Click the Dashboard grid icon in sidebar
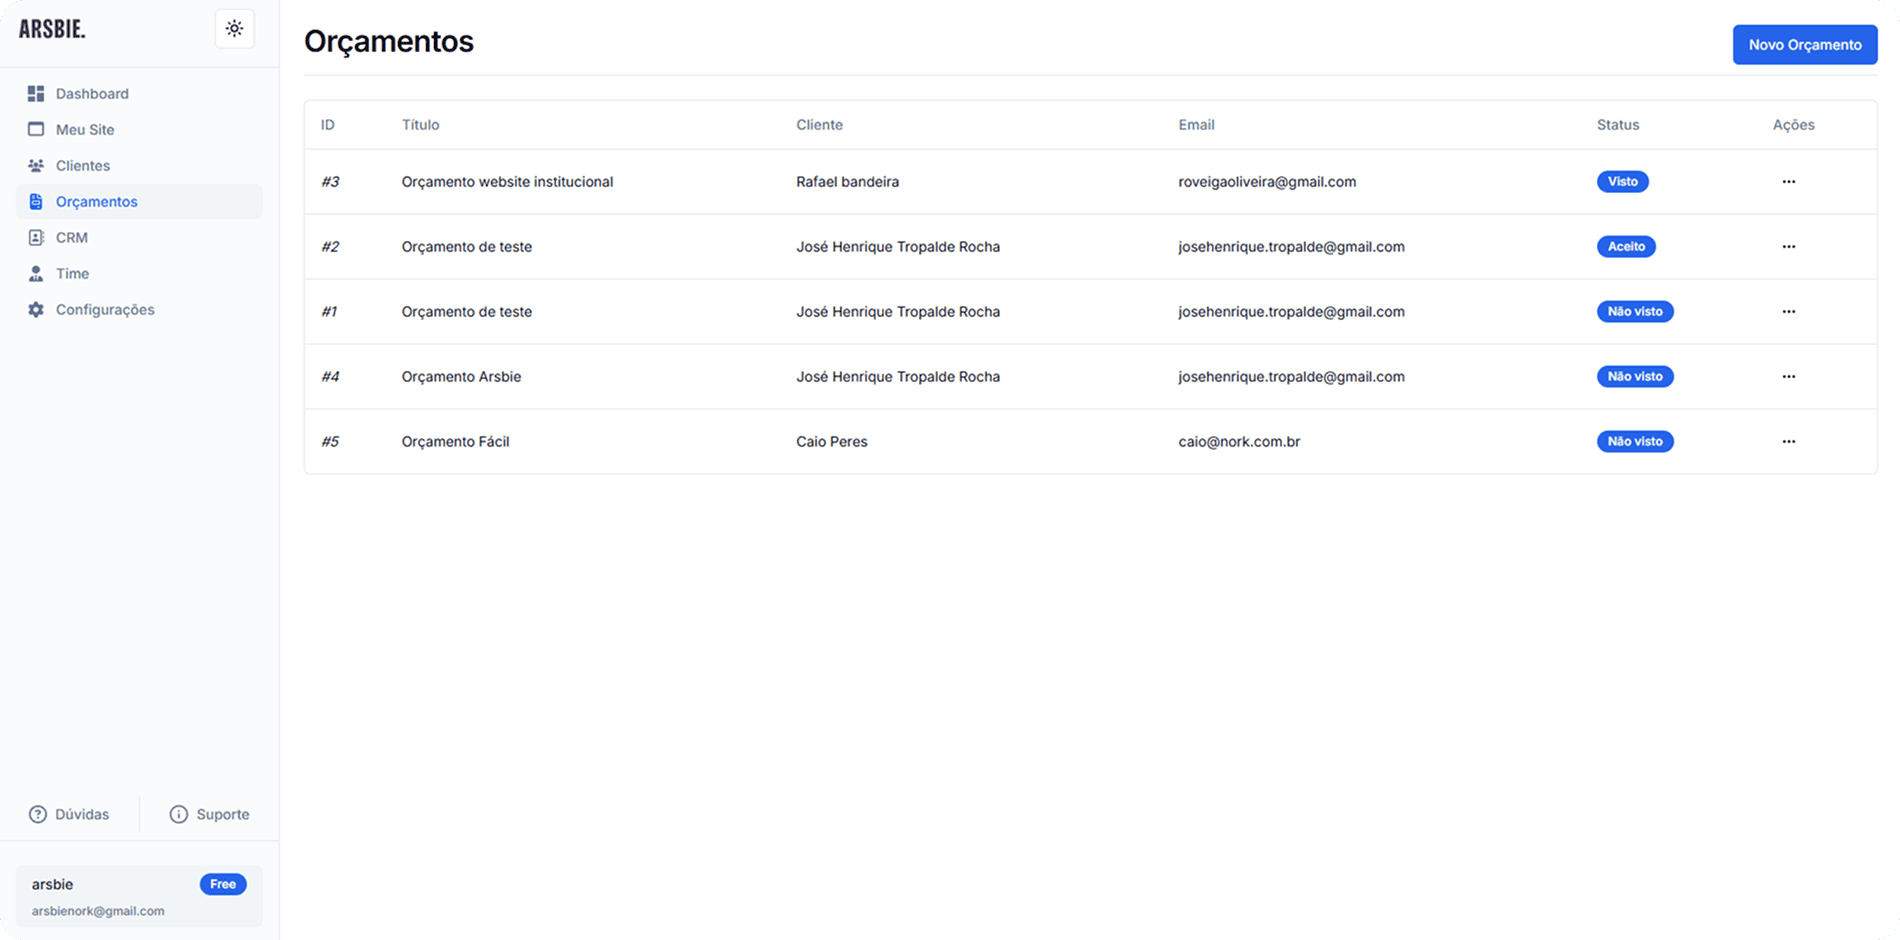The height and width of the screenshot is (940, 1900). pyautogui.click(x=36, y=94)
